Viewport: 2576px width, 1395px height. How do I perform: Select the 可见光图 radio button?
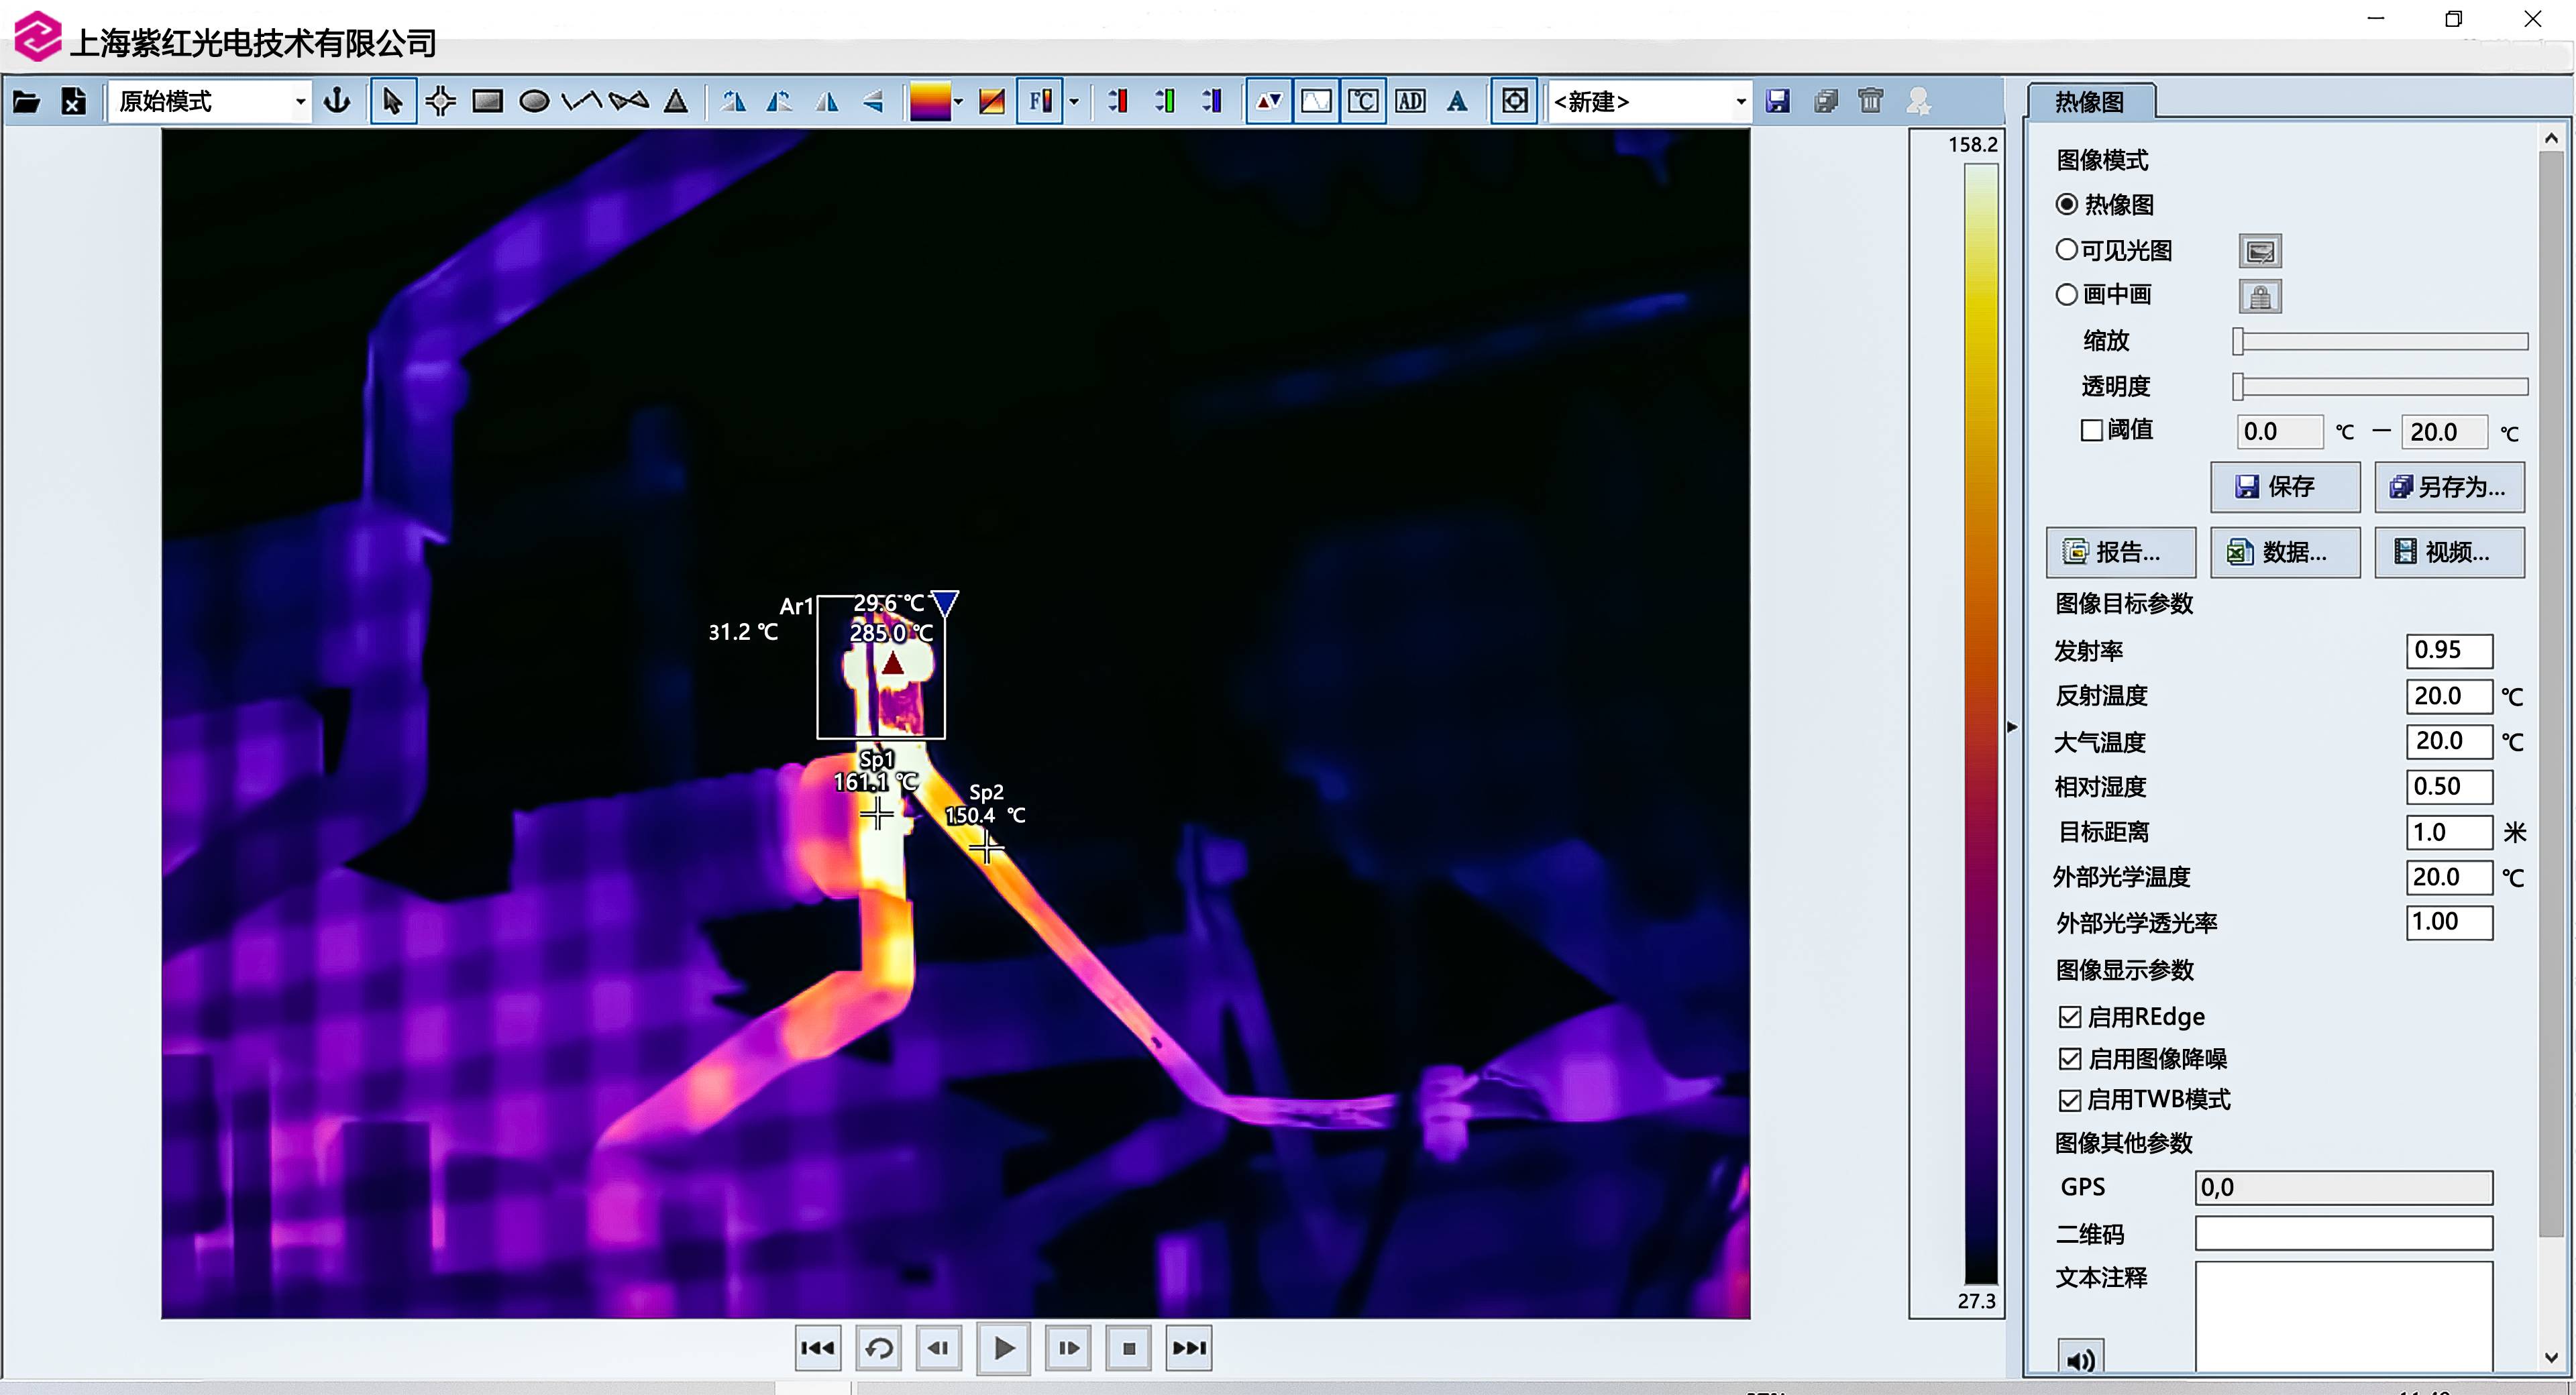click(x=2066, y=250)
